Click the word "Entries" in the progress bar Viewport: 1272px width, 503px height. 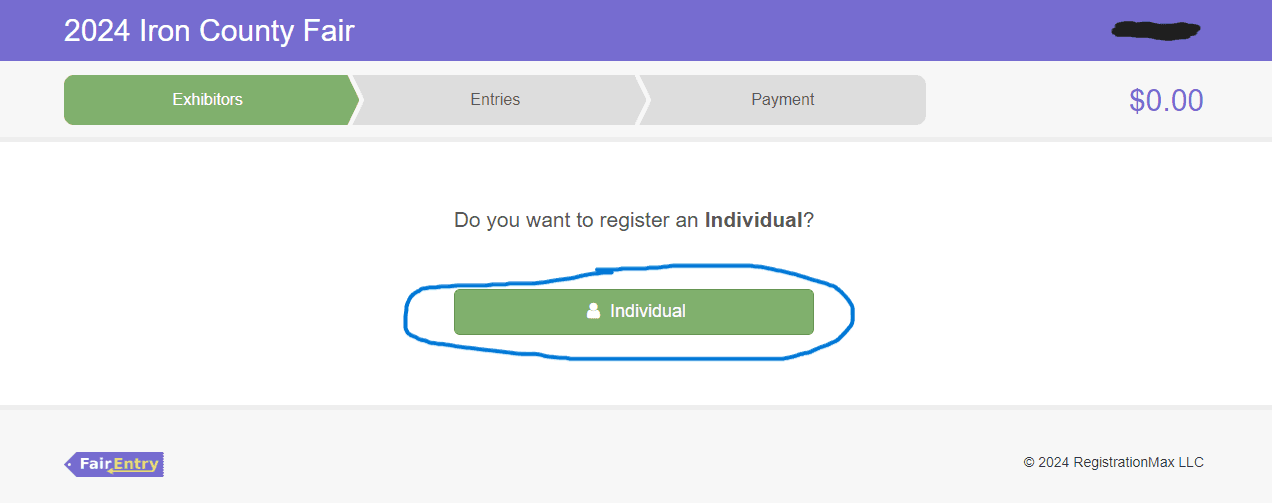click(x=495, y=100)
